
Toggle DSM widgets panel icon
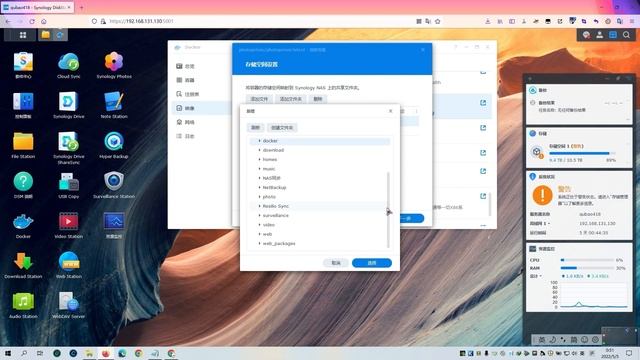(x=613, y=35)
